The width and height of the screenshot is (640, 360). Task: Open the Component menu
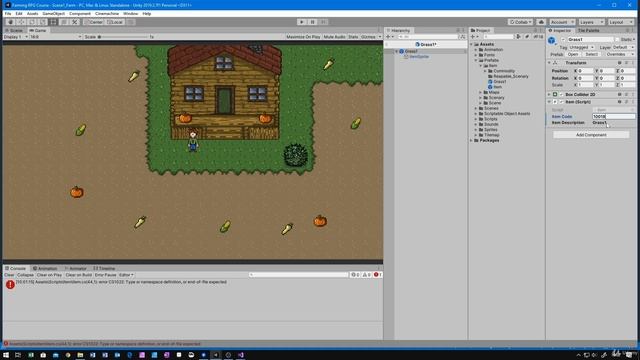(80, 13)
